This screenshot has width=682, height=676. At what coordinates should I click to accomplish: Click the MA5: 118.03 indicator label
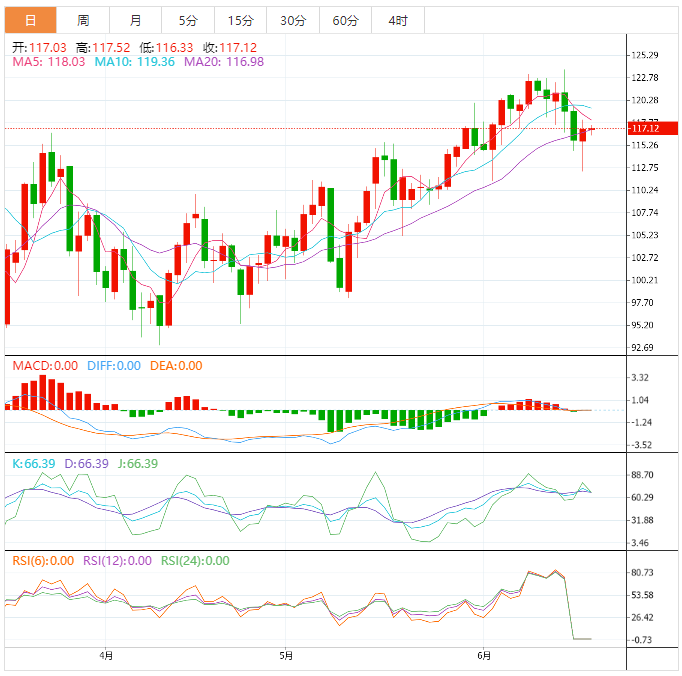49,62
